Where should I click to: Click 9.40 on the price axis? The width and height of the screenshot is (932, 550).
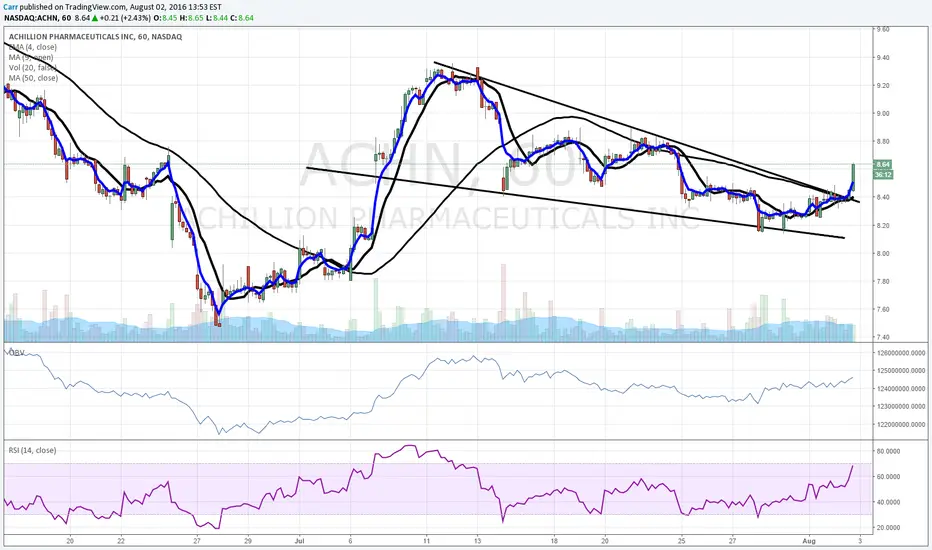click(882, 58)
